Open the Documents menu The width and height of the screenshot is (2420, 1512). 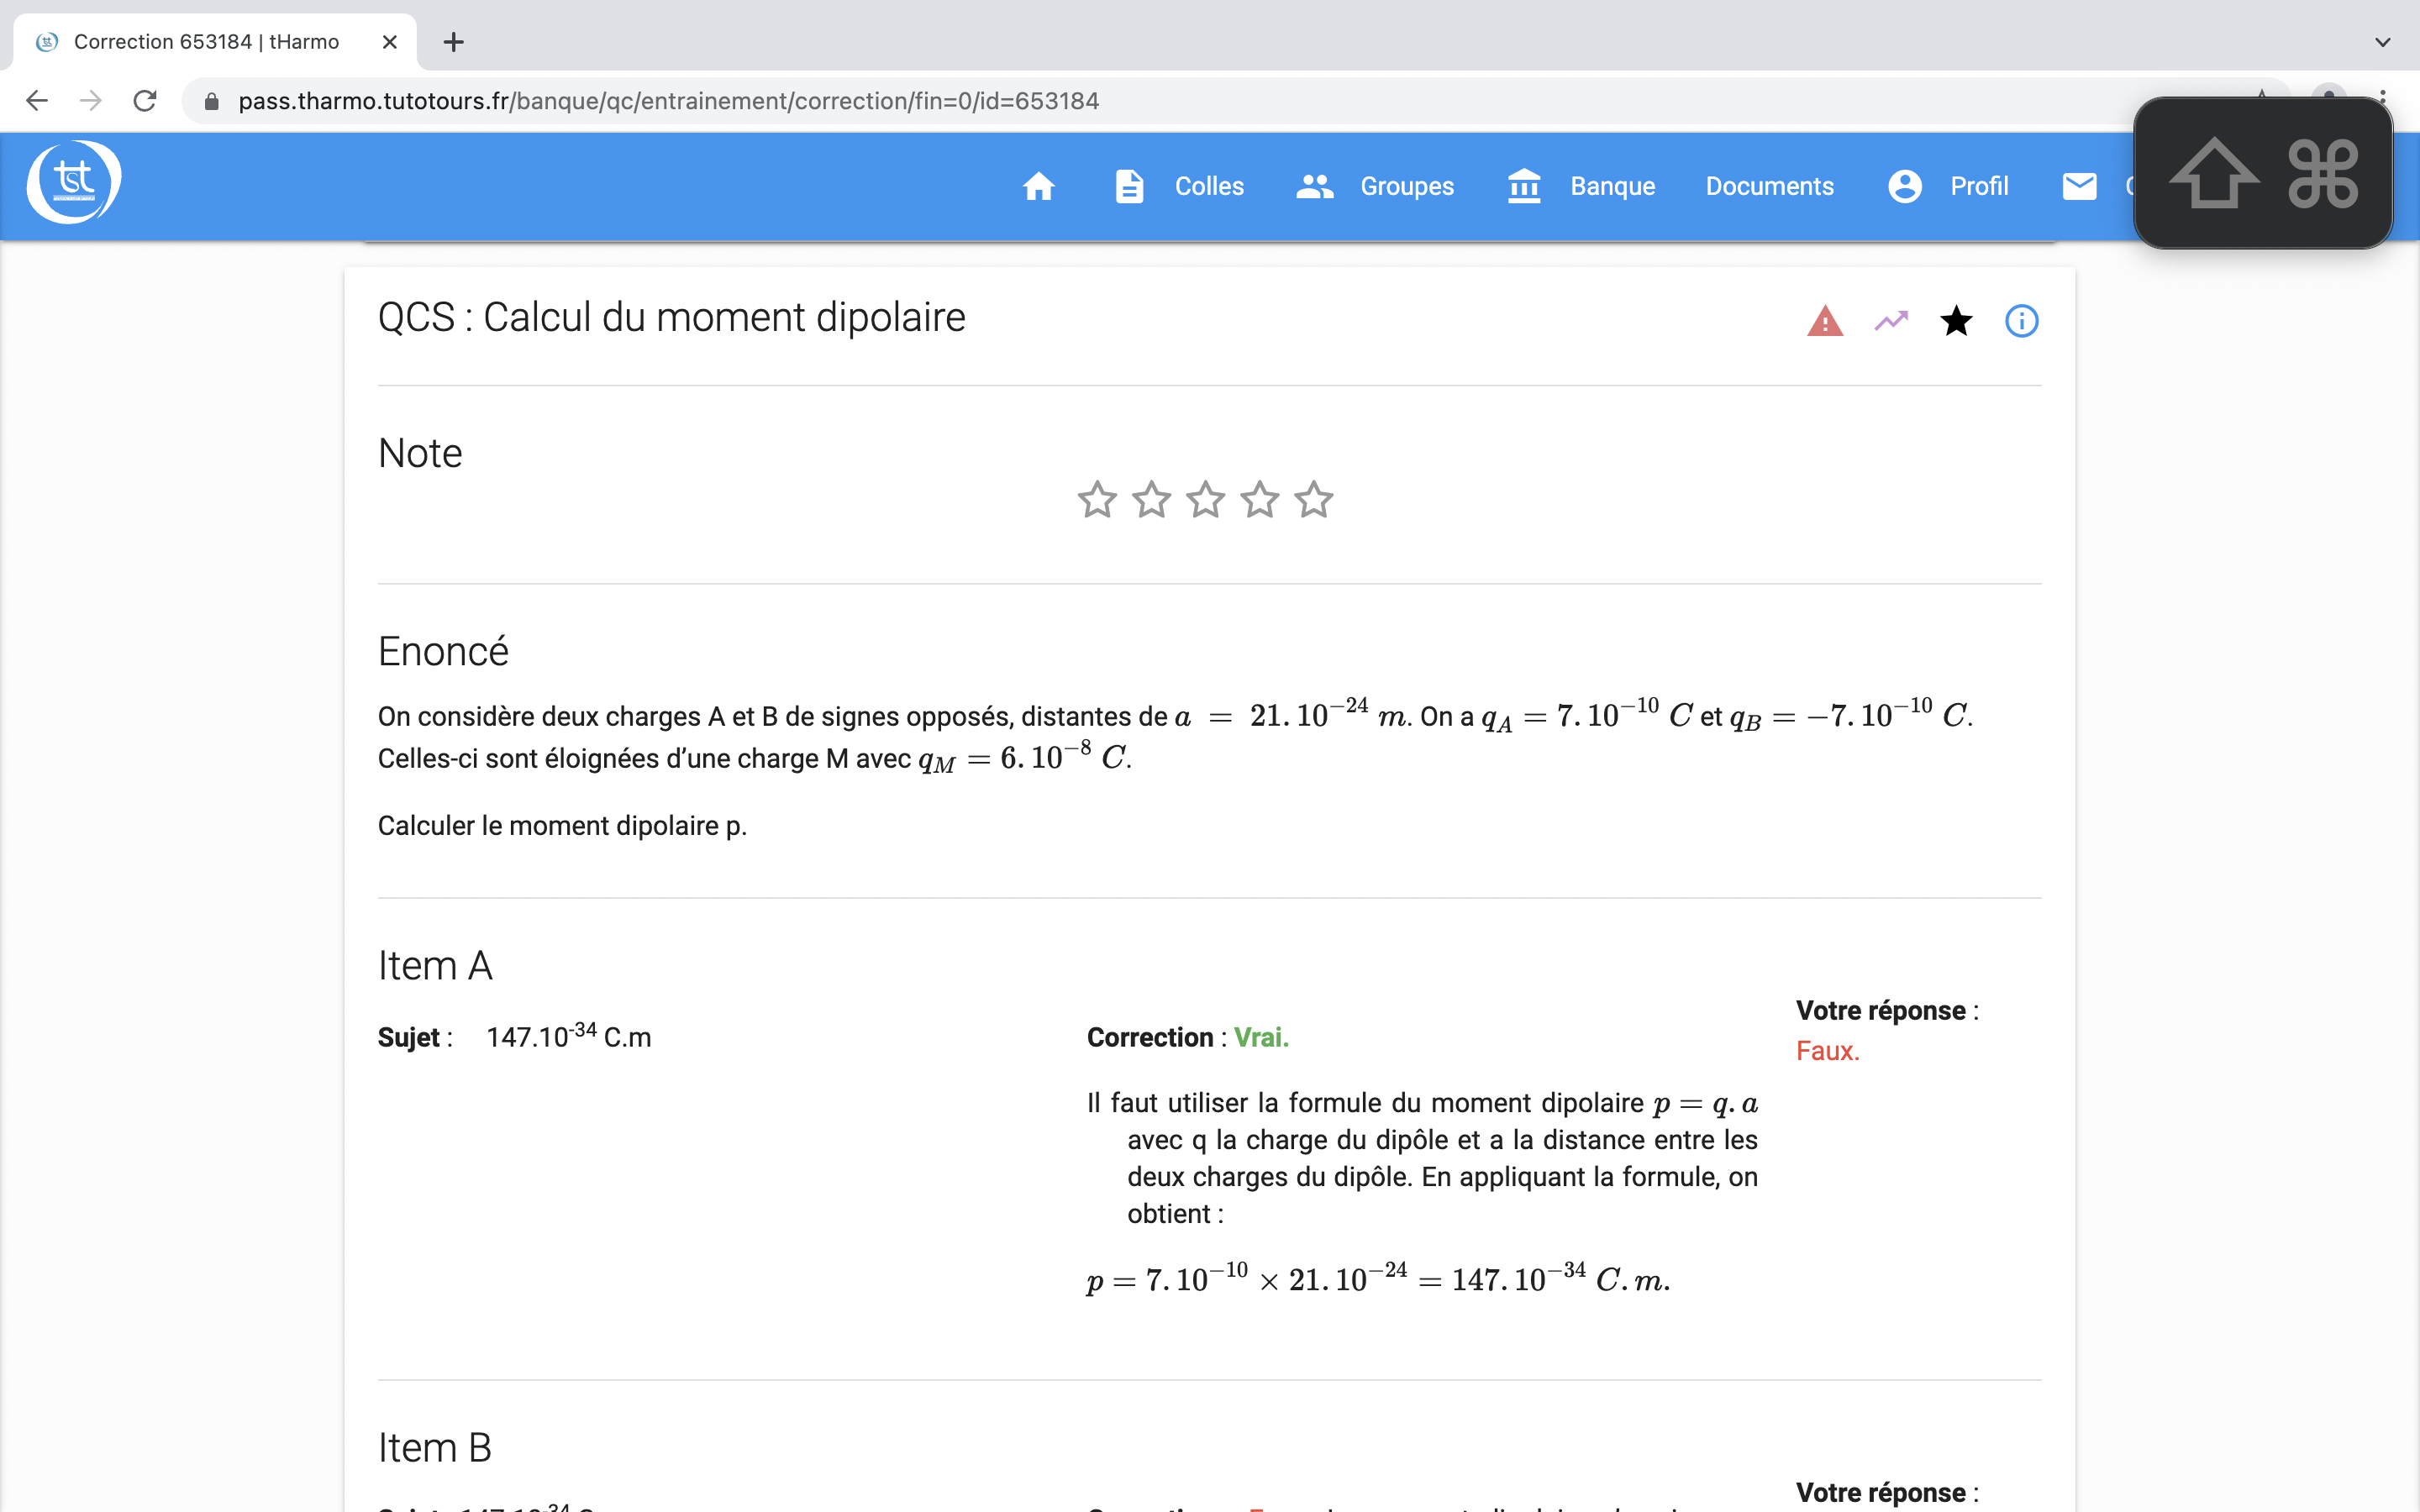pyautogui.click(x=1769, y=186)
